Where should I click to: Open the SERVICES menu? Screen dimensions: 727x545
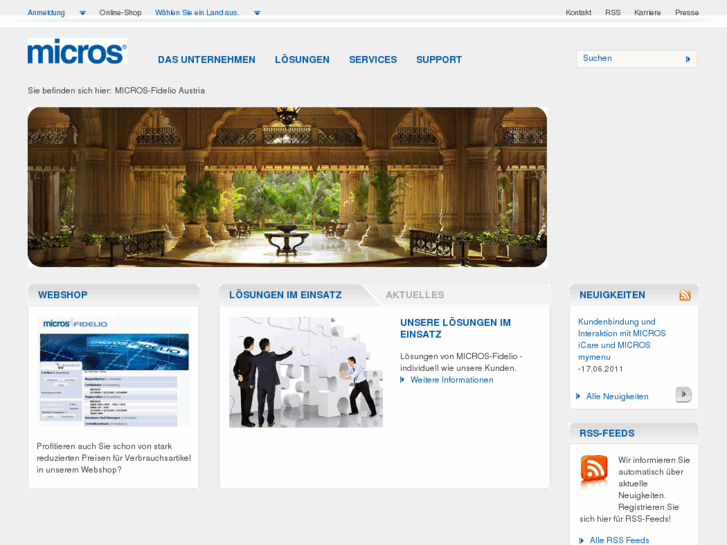click(373, 60)
